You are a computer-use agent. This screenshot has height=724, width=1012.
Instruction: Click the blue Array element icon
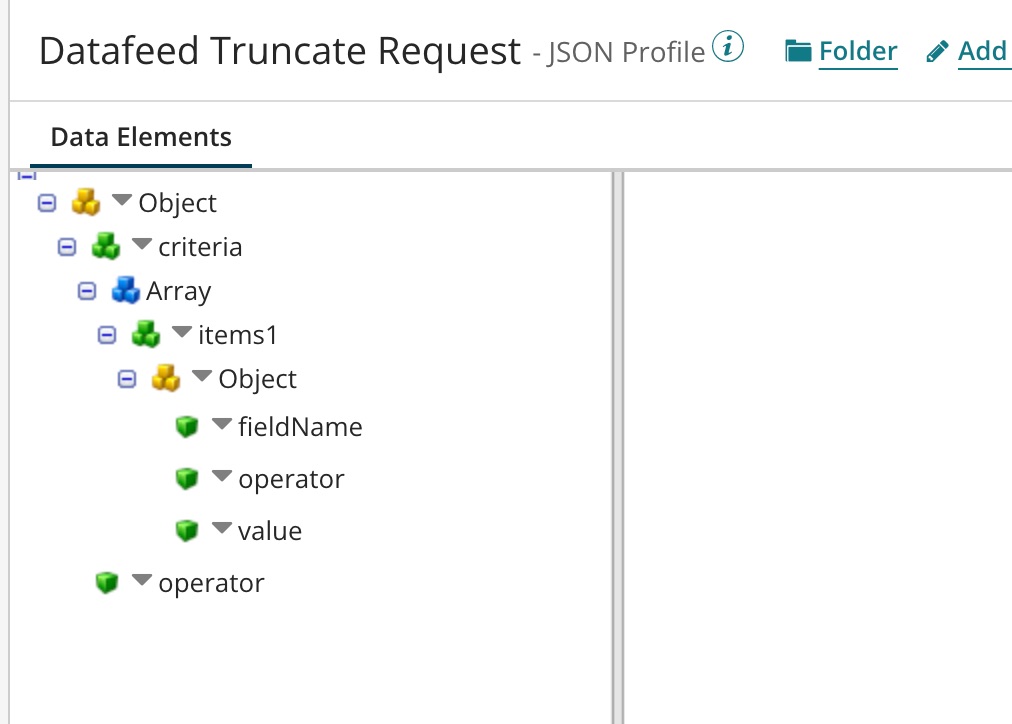(x=126, y=290)
